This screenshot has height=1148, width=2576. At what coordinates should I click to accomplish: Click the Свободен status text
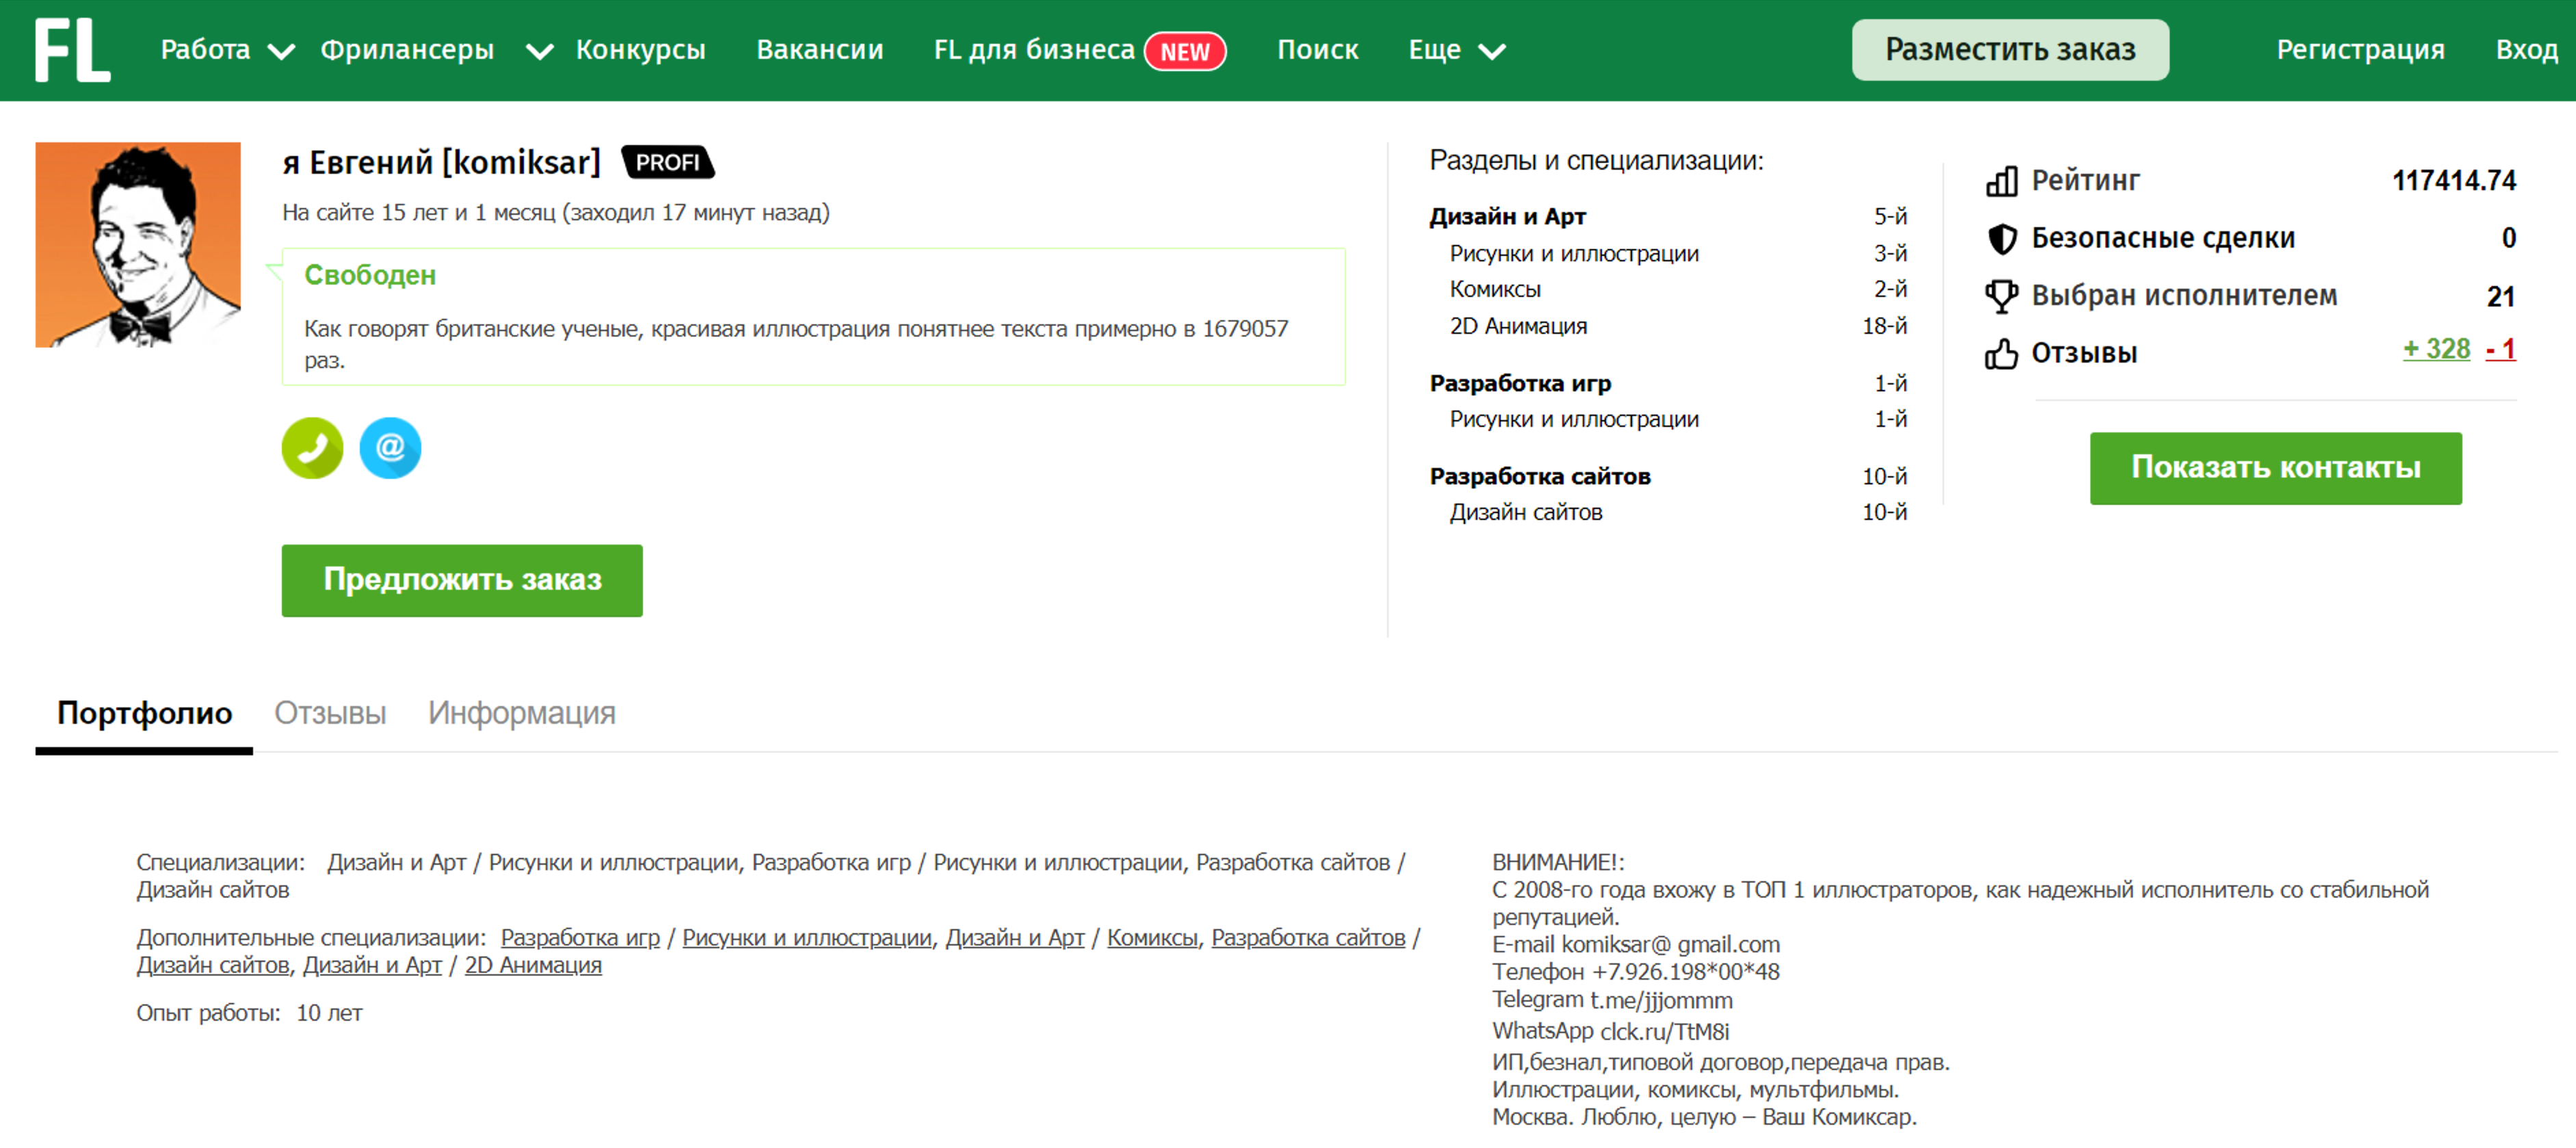point(369,275)
